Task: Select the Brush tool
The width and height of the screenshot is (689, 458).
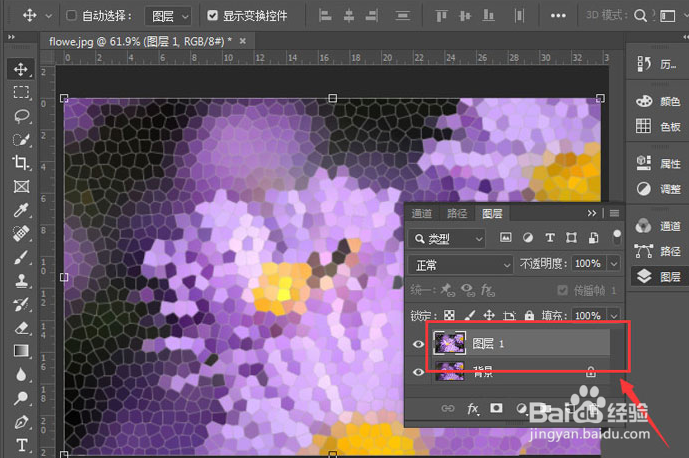Action: pos(21,257)
